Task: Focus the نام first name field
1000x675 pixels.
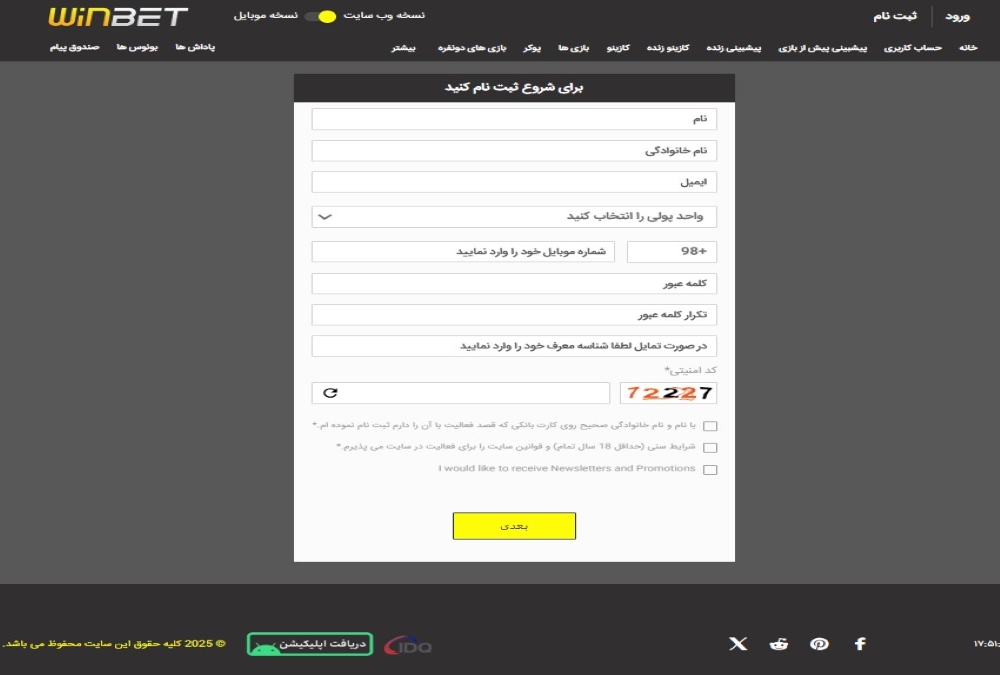Action: (514, 119)
